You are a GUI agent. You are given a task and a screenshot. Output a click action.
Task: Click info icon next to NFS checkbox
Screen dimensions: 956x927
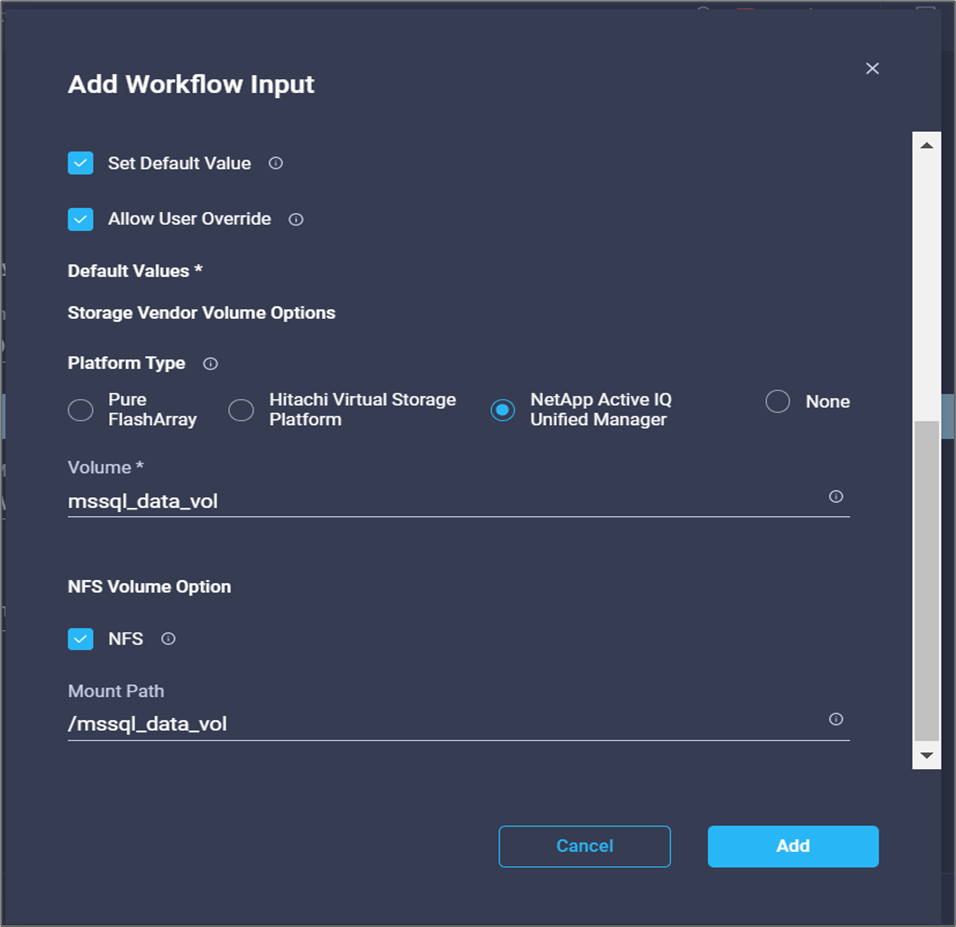click(x=168, y=639)
